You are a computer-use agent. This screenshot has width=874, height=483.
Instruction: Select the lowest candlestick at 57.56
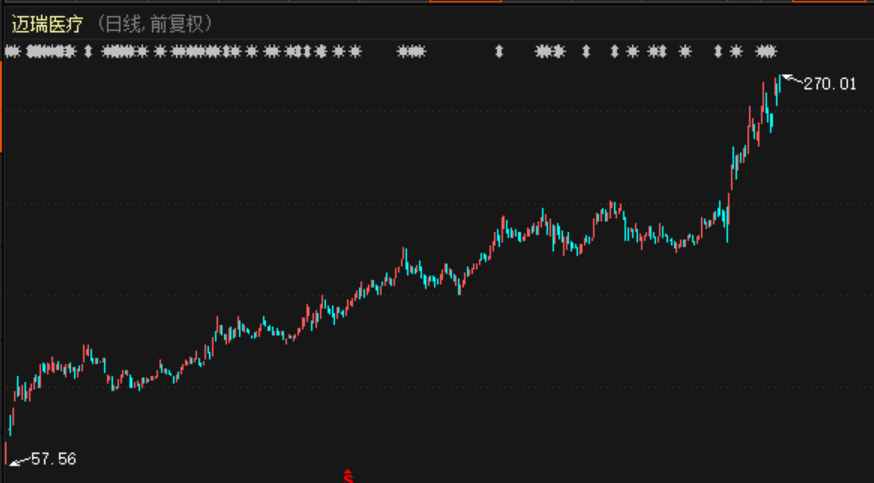[x=6, y=452]
